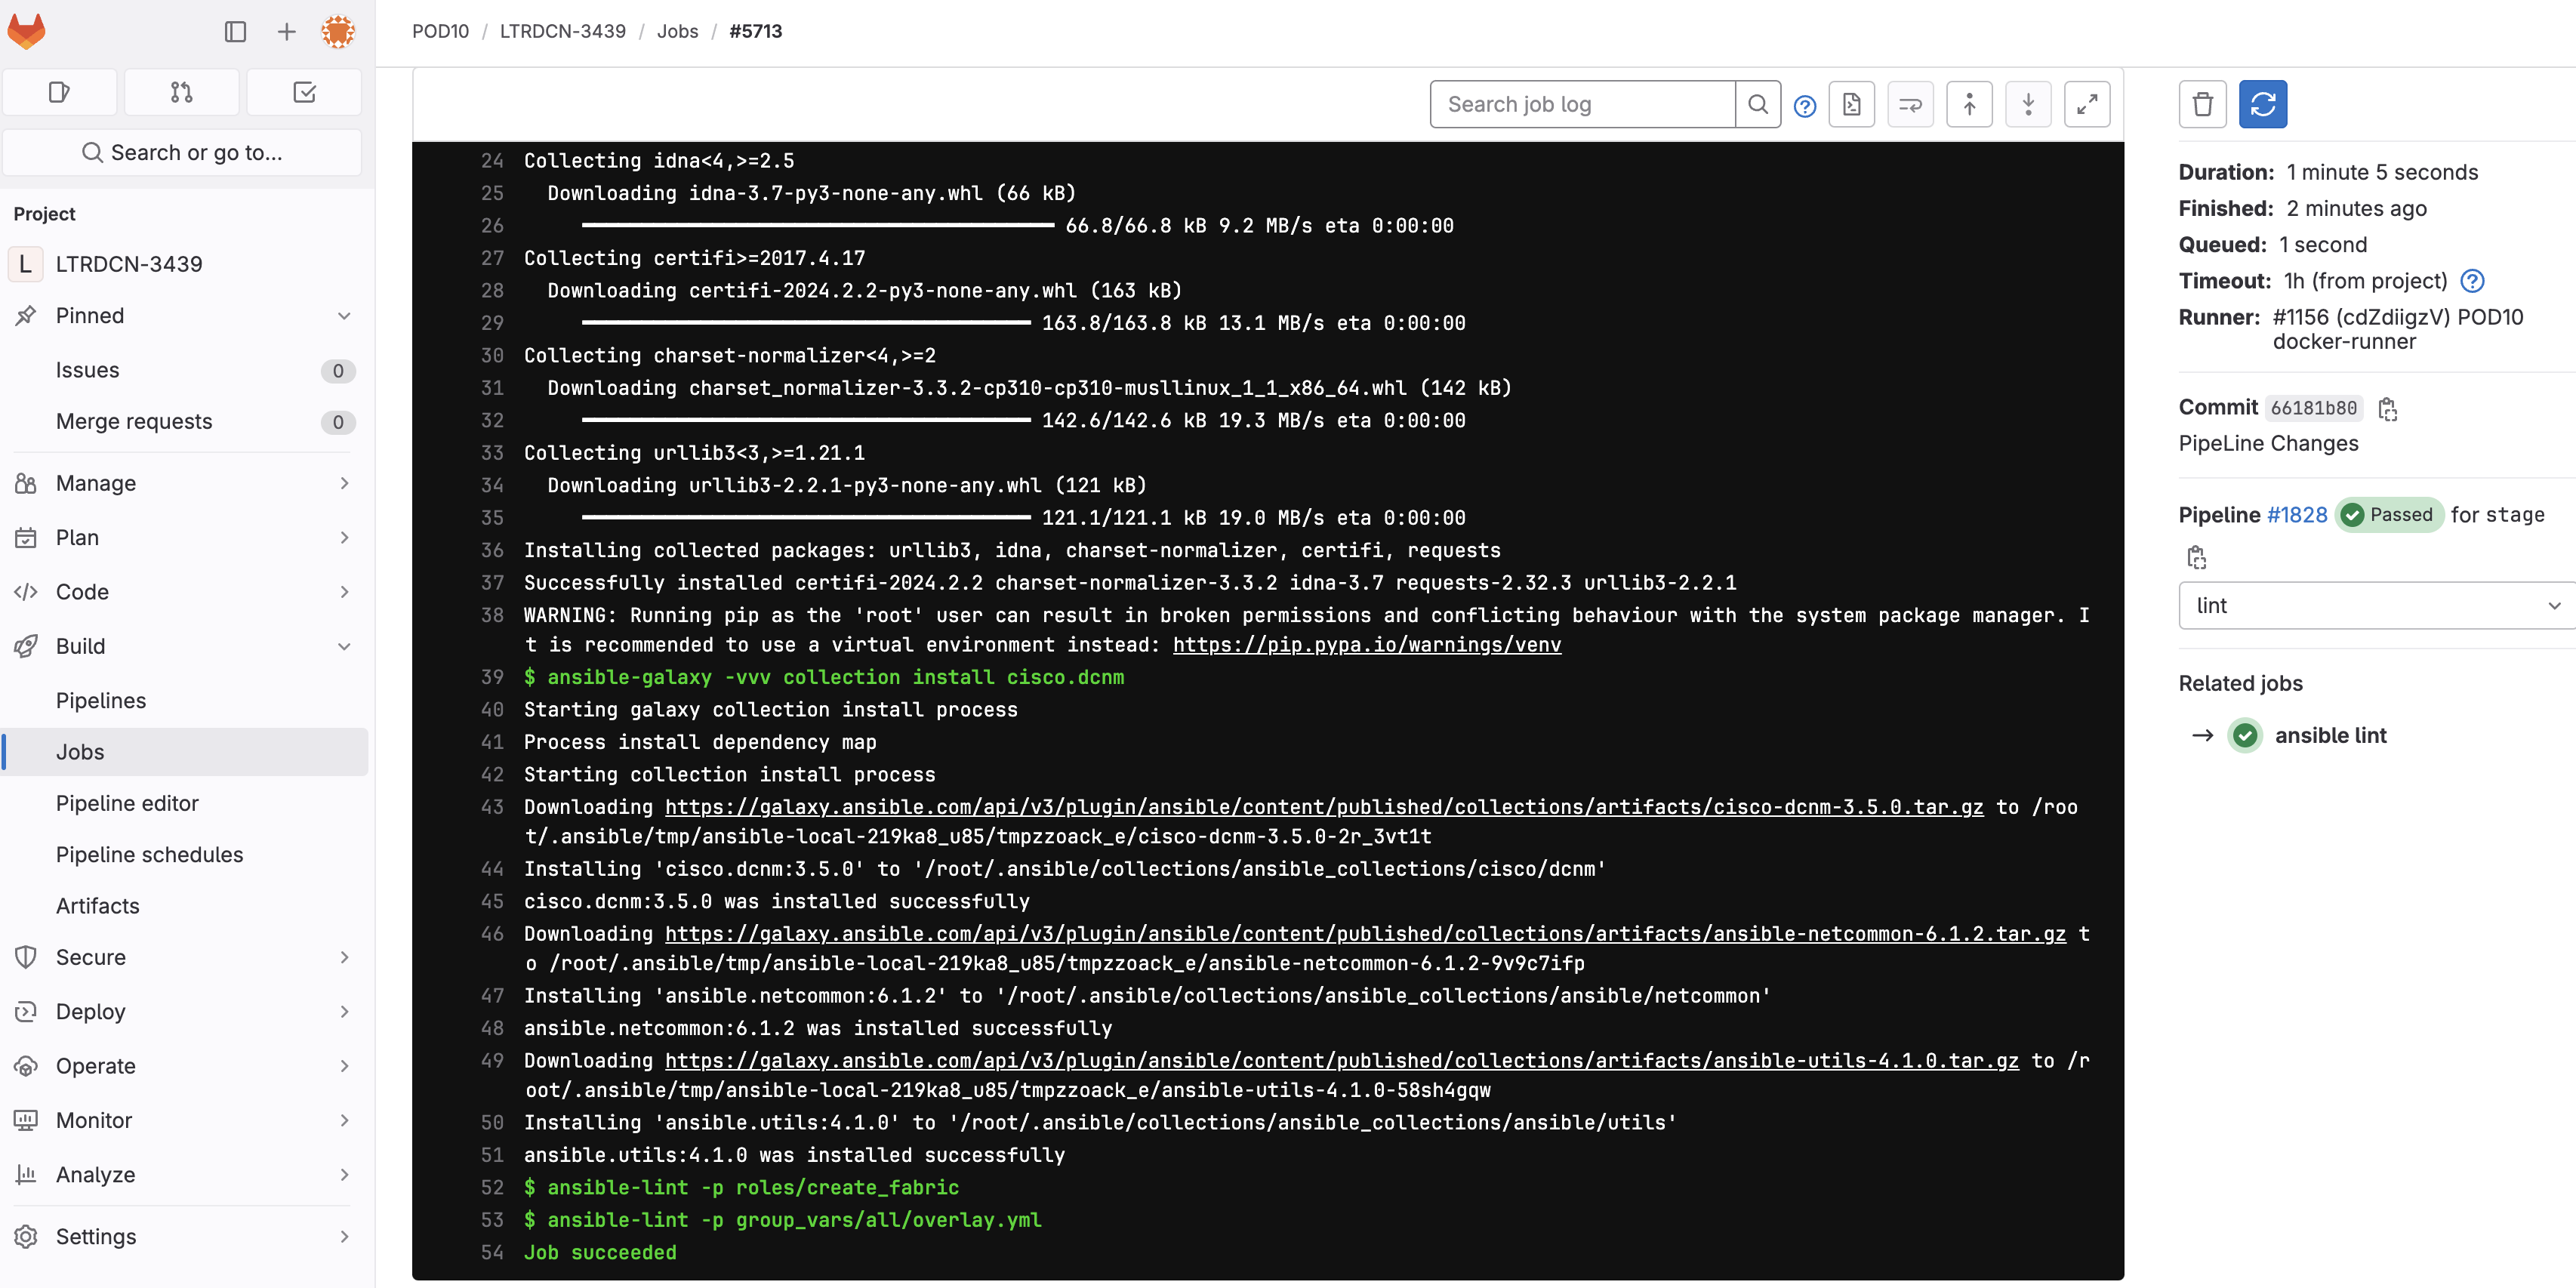The width and height of the screenshot is (2576, 1288).
Task: Toggle the sidebar collapse icon
Action: 235,32
